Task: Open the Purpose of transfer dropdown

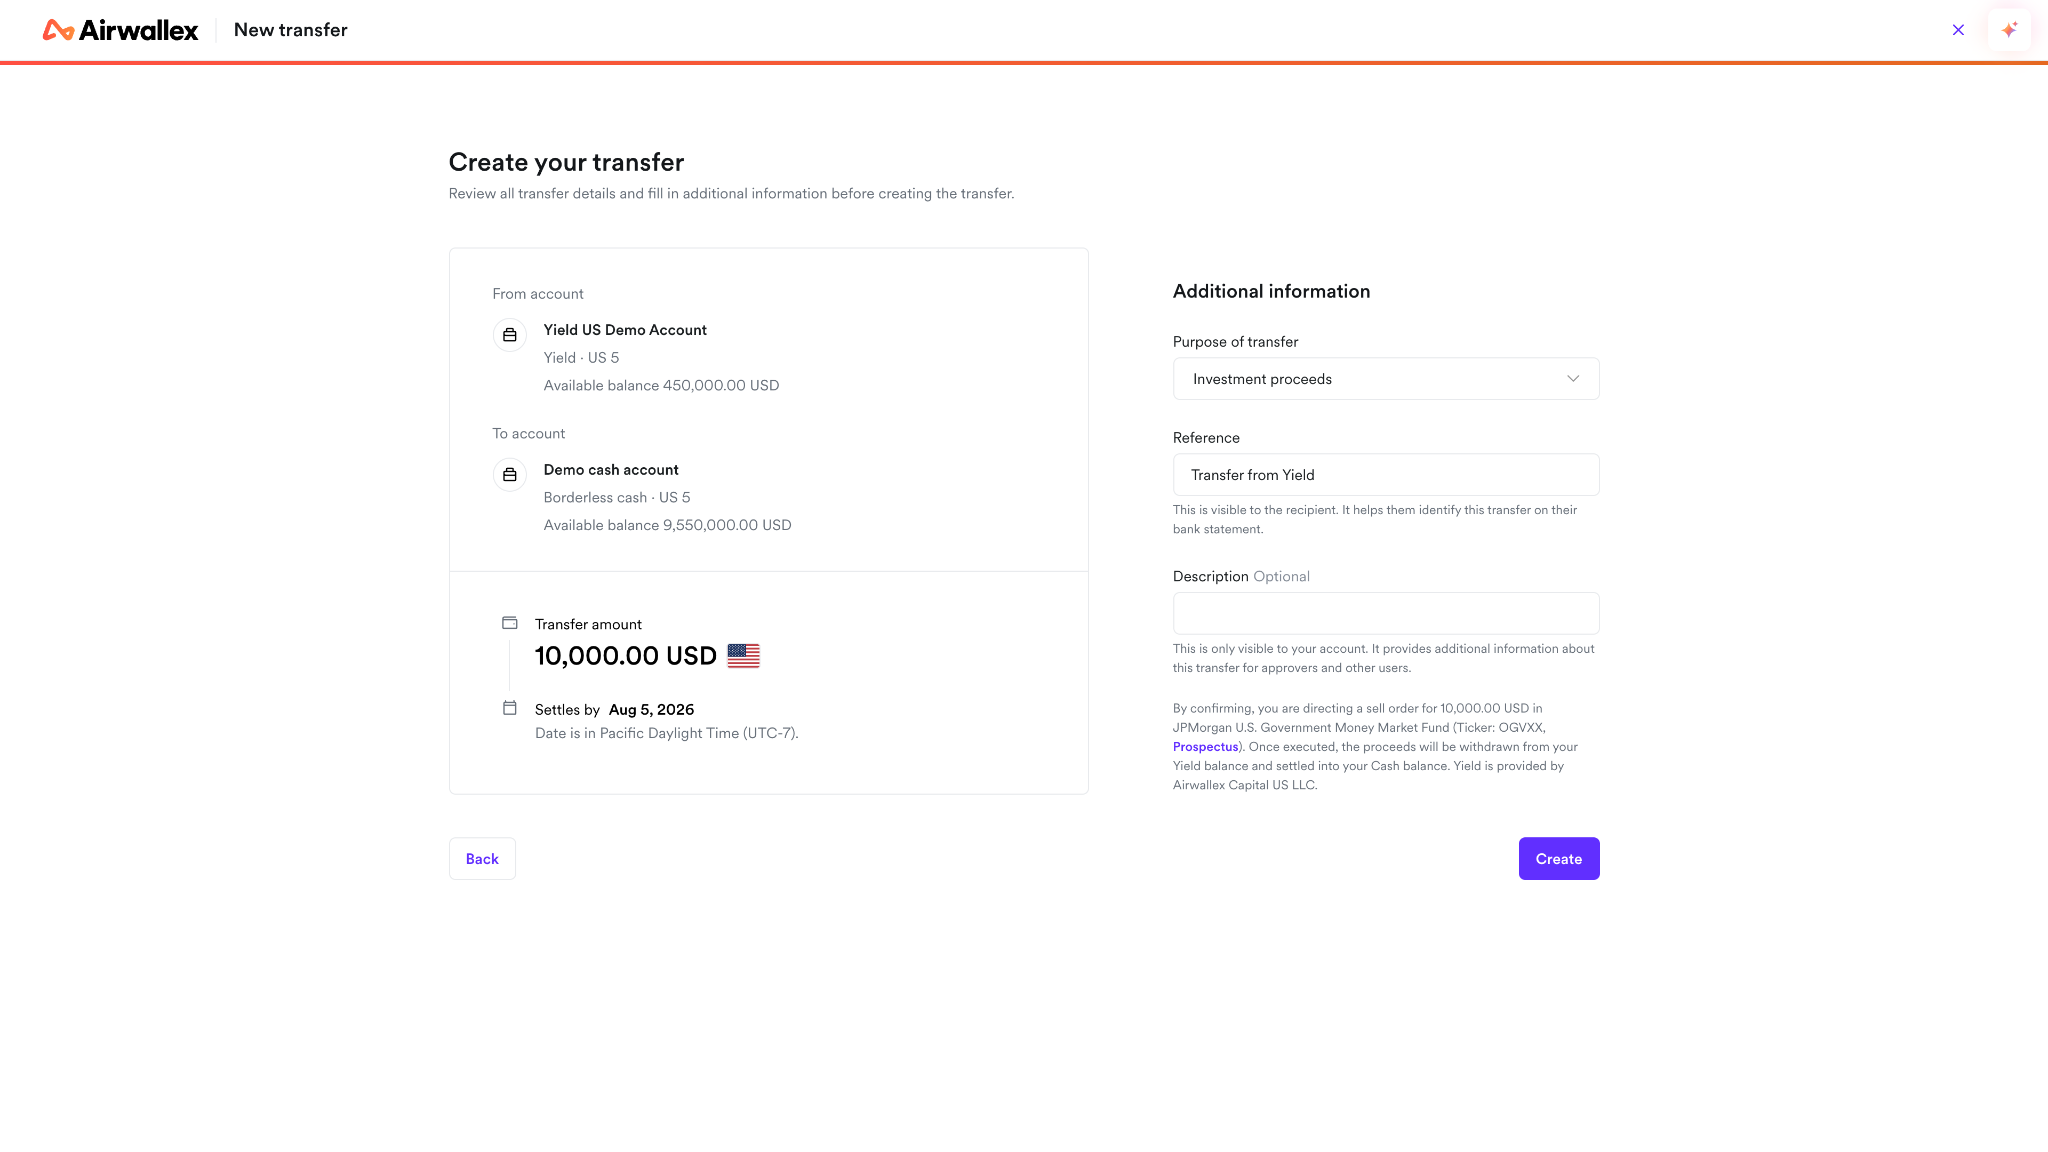Action: [x=1386, y=379]
